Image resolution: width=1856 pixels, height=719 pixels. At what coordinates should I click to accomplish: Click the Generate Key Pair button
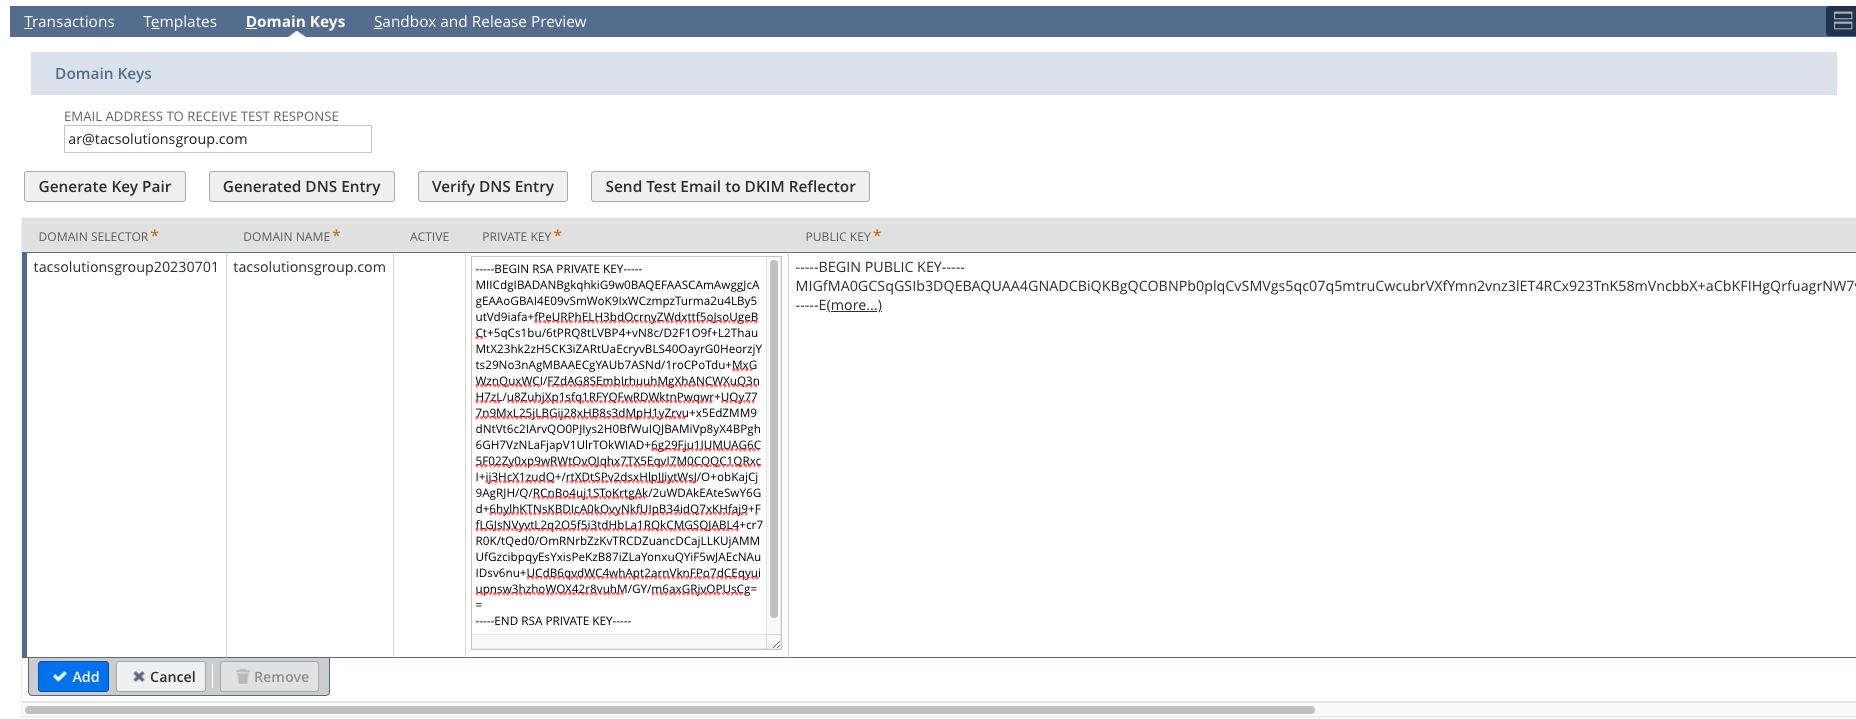tap(105, 187)
